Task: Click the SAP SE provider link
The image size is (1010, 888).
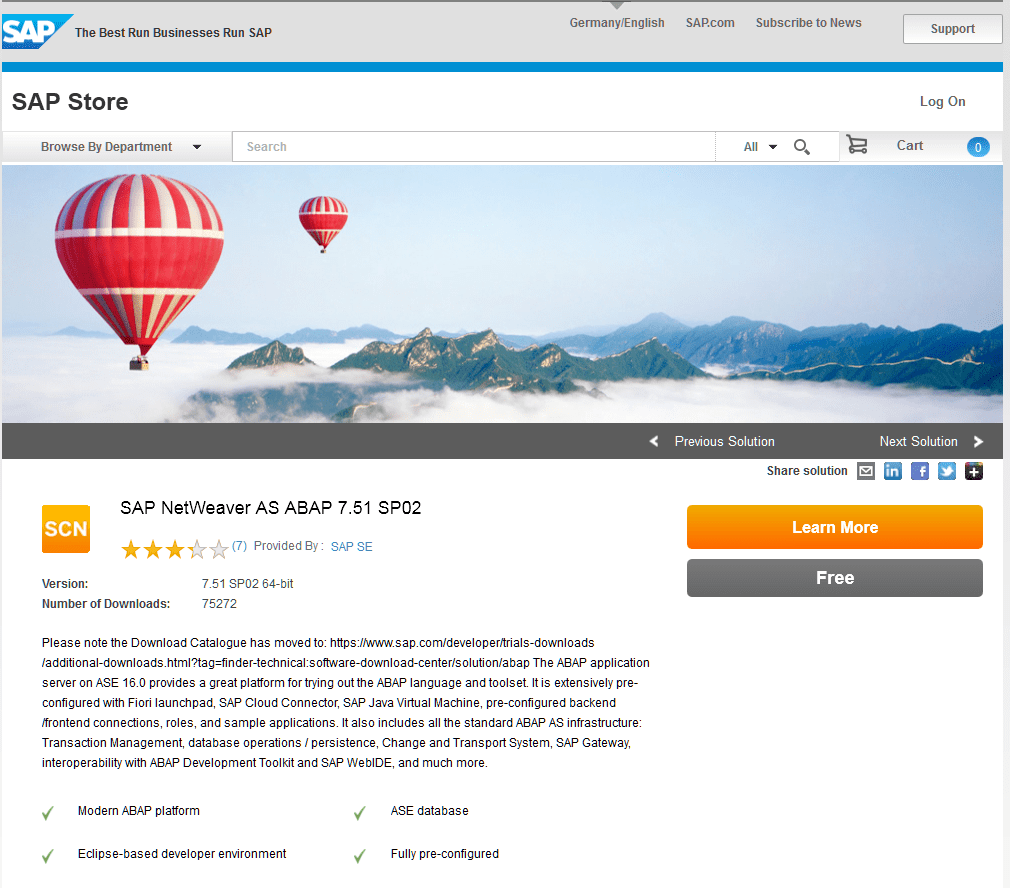Action: 352,547
